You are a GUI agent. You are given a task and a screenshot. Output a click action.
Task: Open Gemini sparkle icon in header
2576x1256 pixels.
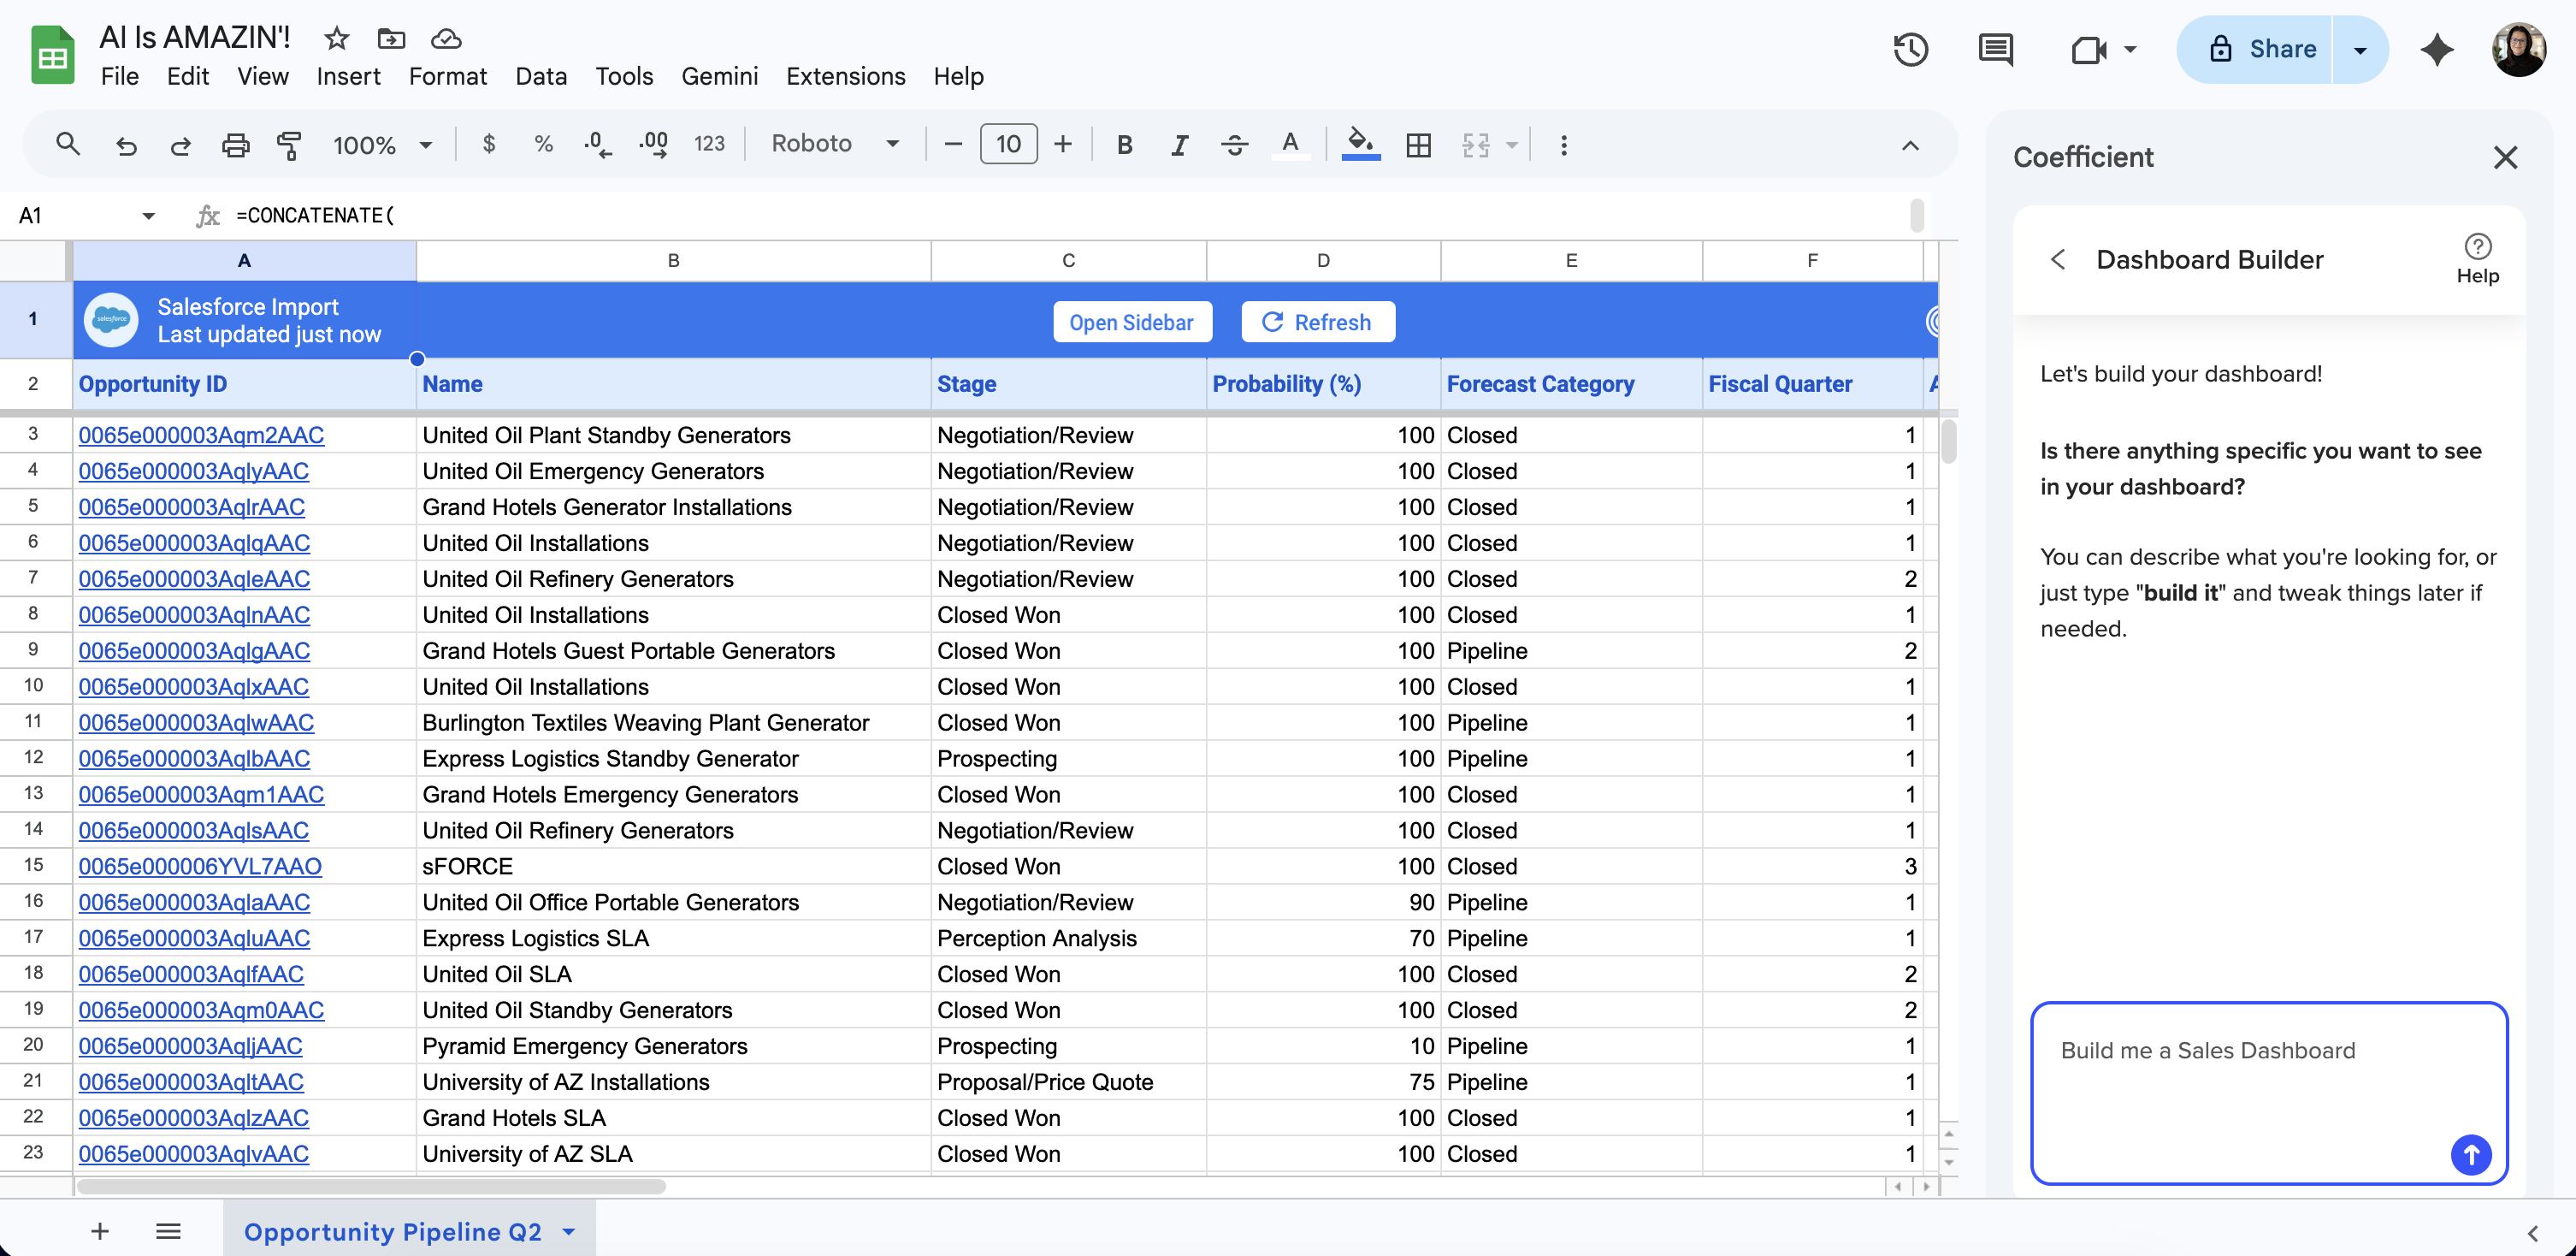[x=2437, y=49]
